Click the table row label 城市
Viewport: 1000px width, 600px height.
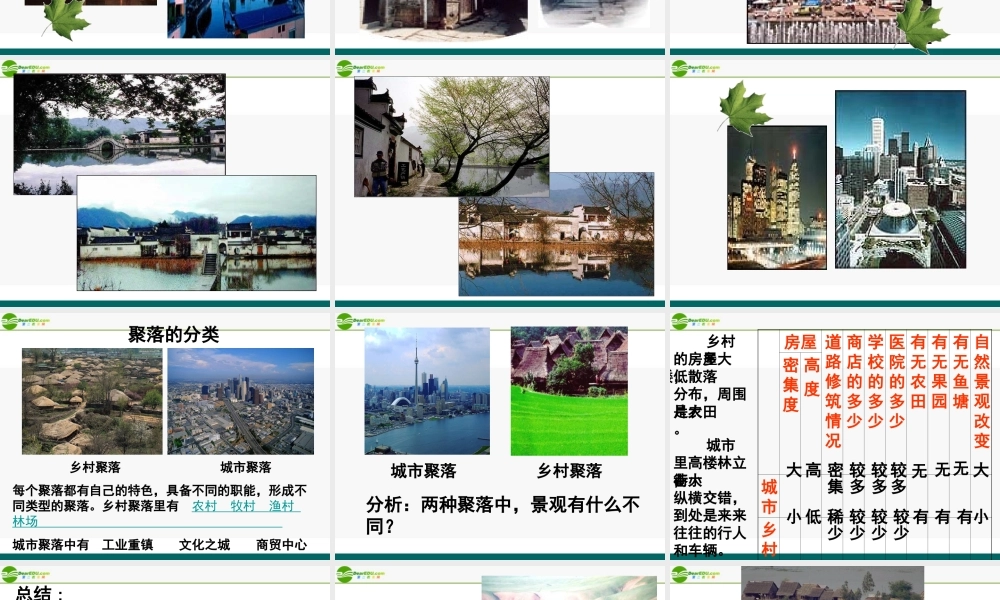[x=769, y=497]
